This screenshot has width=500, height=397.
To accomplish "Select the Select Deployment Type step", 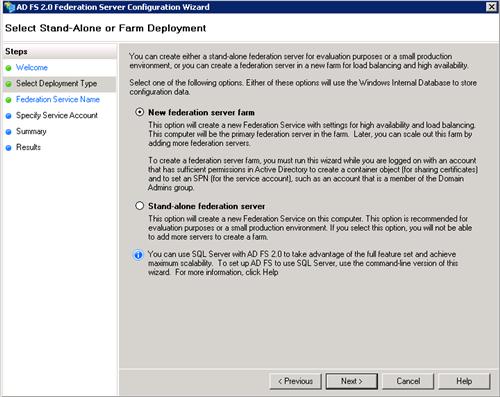I will (57, 83).
